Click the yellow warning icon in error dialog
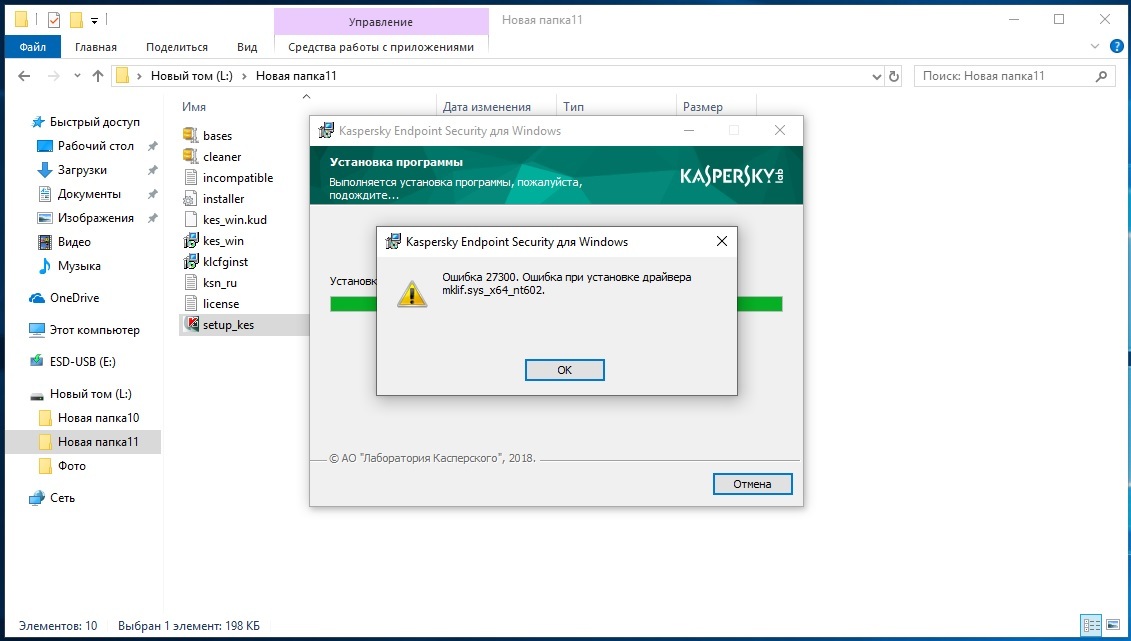The height and width of the screenshot is (641, 1131). tap(412, 293)
